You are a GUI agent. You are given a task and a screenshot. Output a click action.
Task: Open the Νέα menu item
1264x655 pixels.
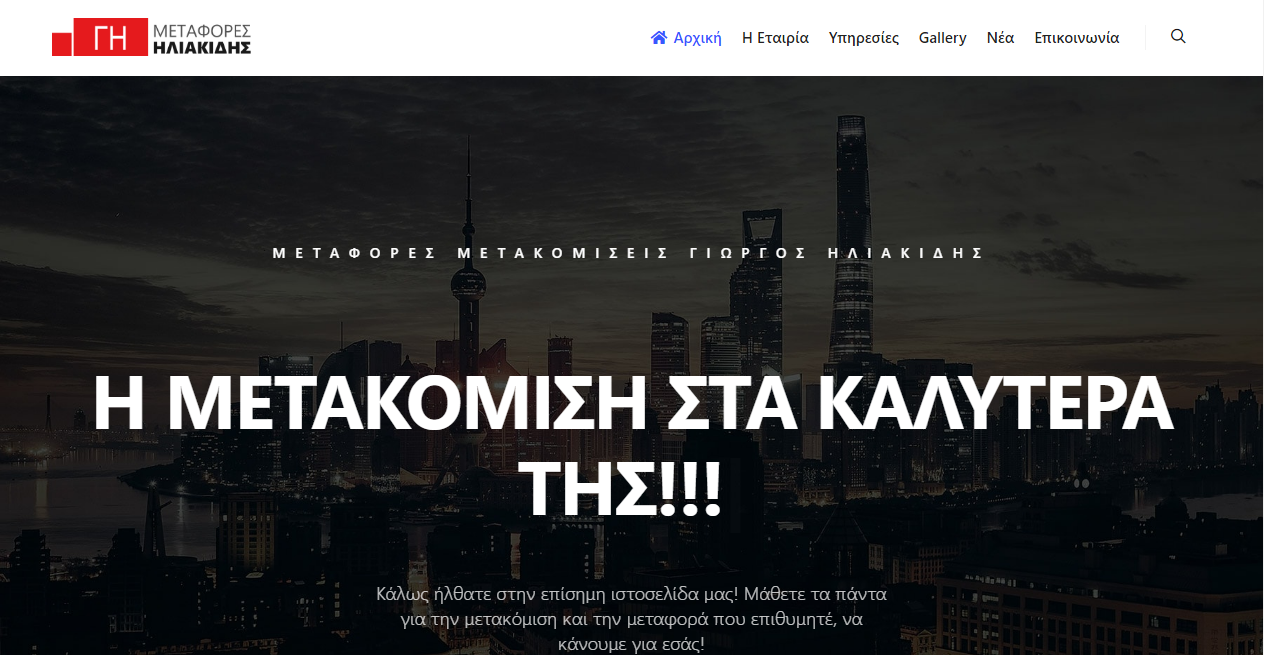(x=1000, y=38)
